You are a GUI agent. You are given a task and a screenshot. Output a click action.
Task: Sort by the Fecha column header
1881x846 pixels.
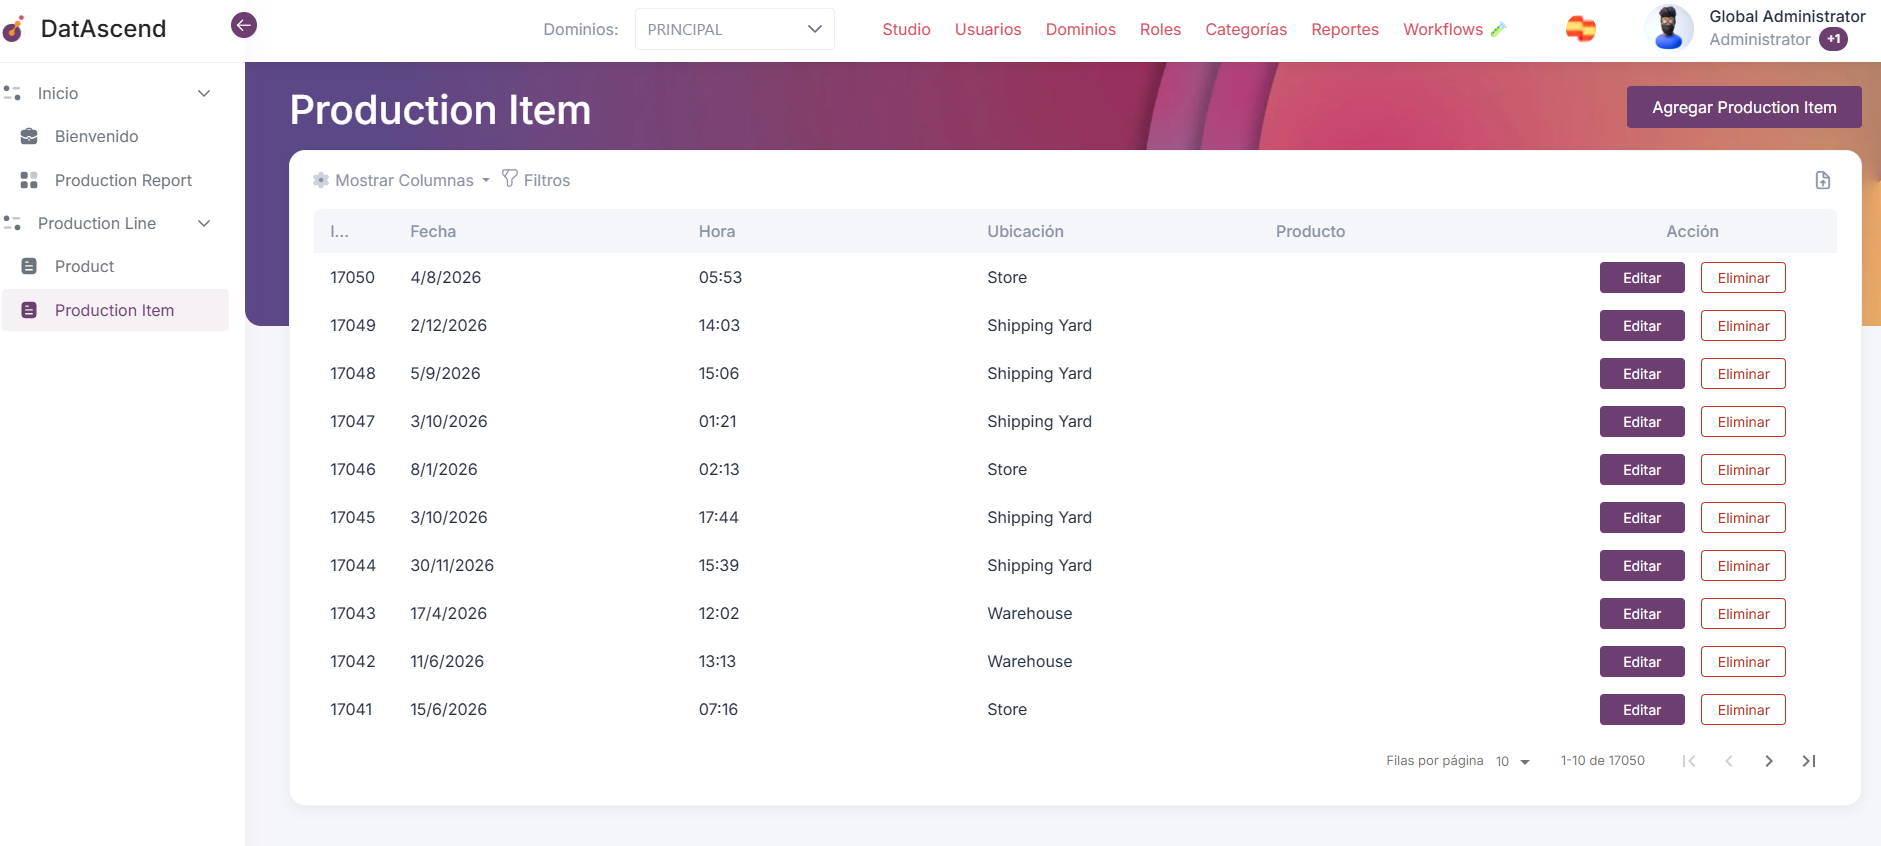click(x=433, y=231)
